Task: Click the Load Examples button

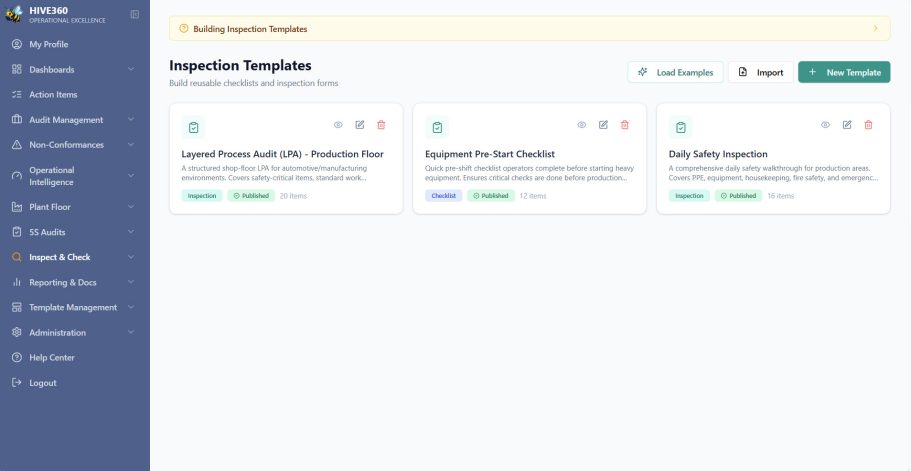Action: (675, 72)
